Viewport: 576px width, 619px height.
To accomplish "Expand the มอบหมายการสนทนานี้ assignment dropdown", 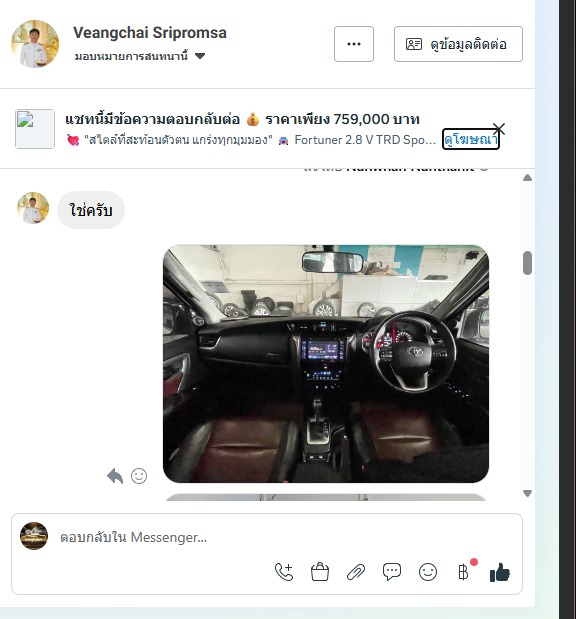I will pos(200,56).
